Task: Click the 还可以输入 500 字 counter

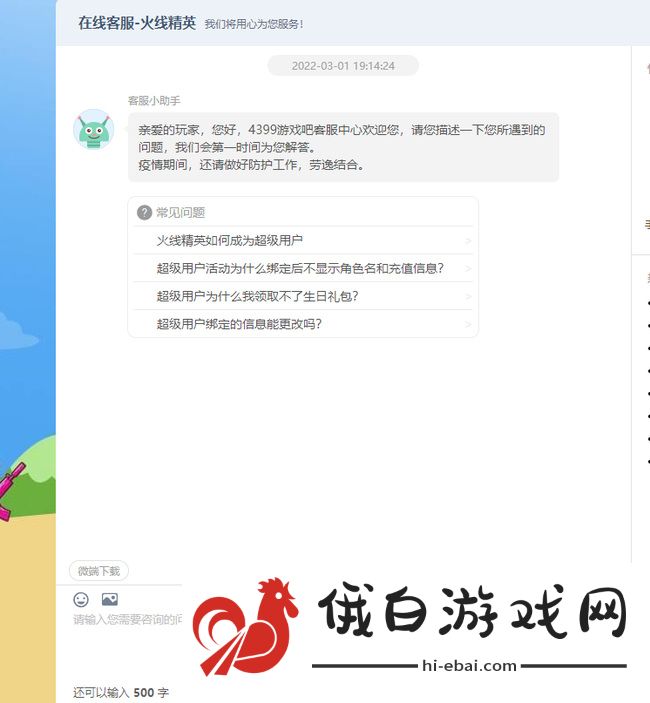Action: coord(121,692)
